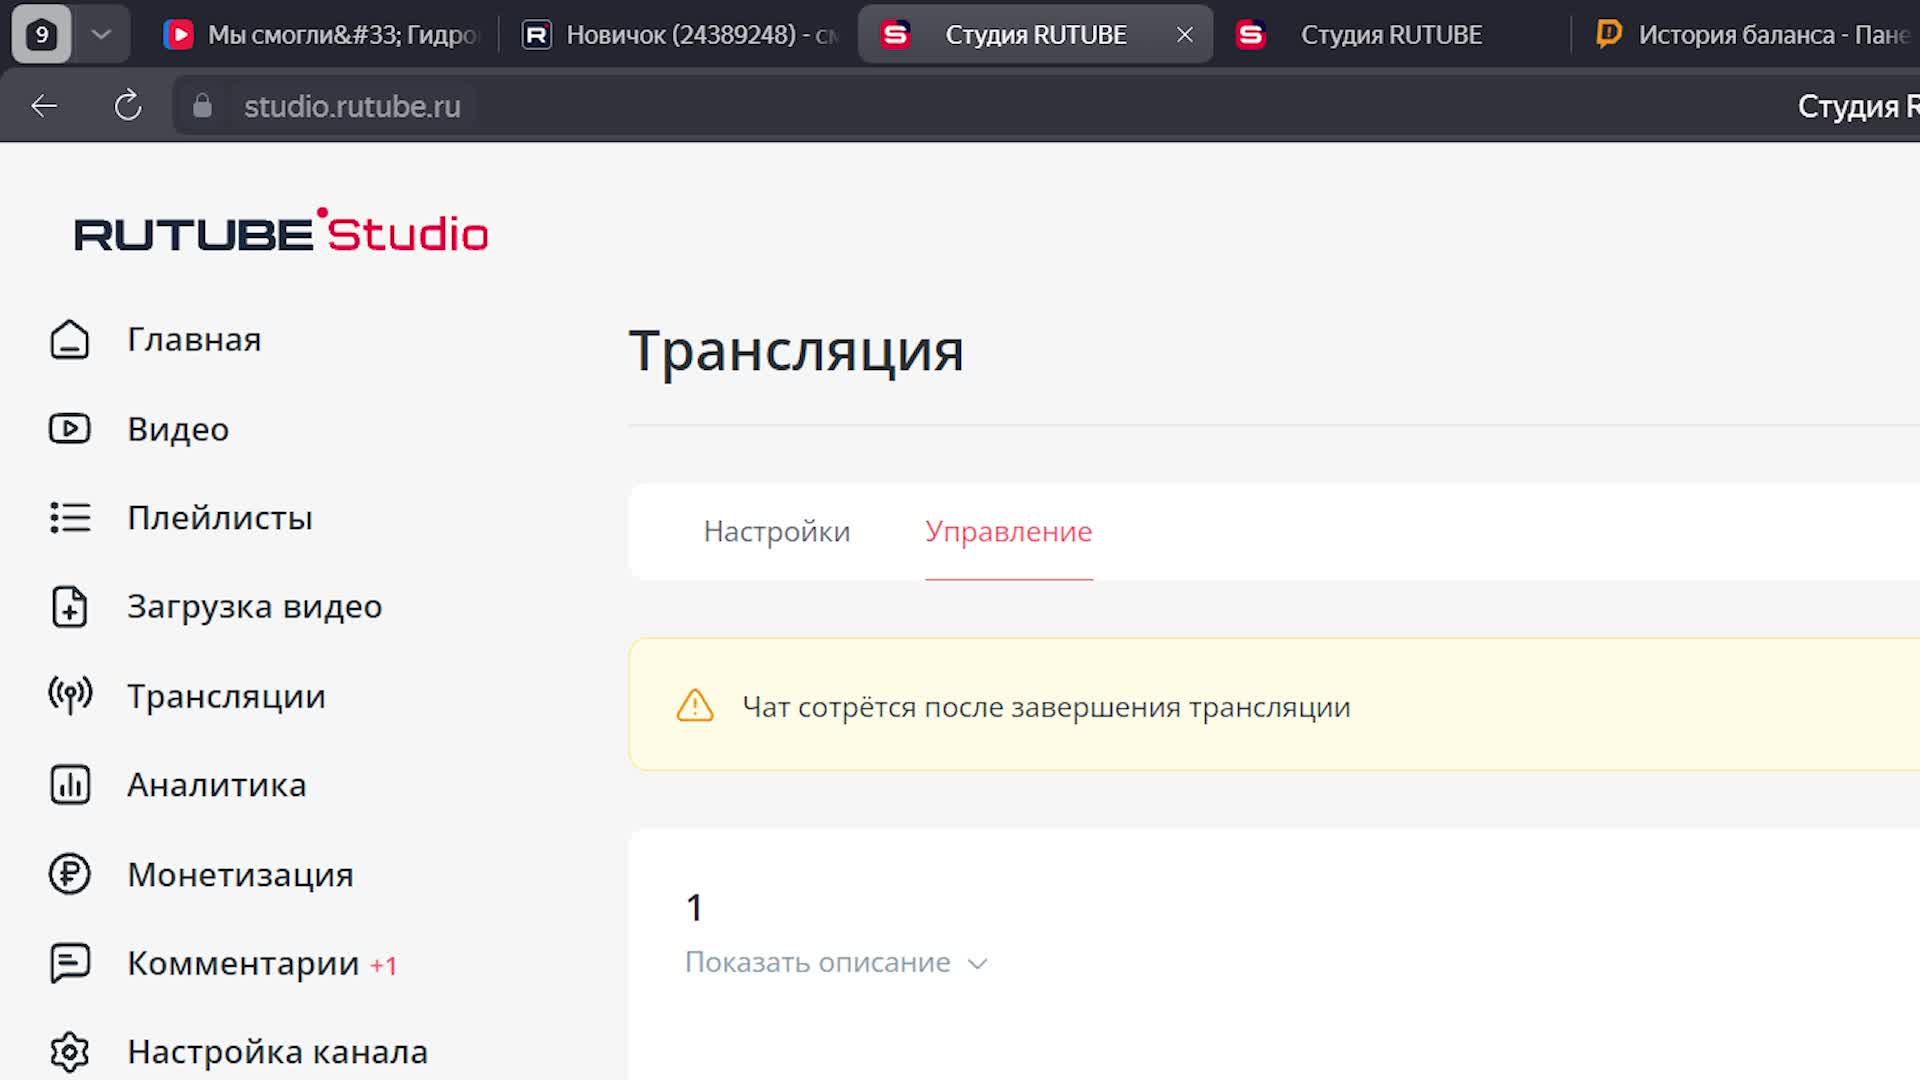Open Трансляции in sidebar
The height and width of the screenshot is (1080, 1920).
[x=226, y=696]
